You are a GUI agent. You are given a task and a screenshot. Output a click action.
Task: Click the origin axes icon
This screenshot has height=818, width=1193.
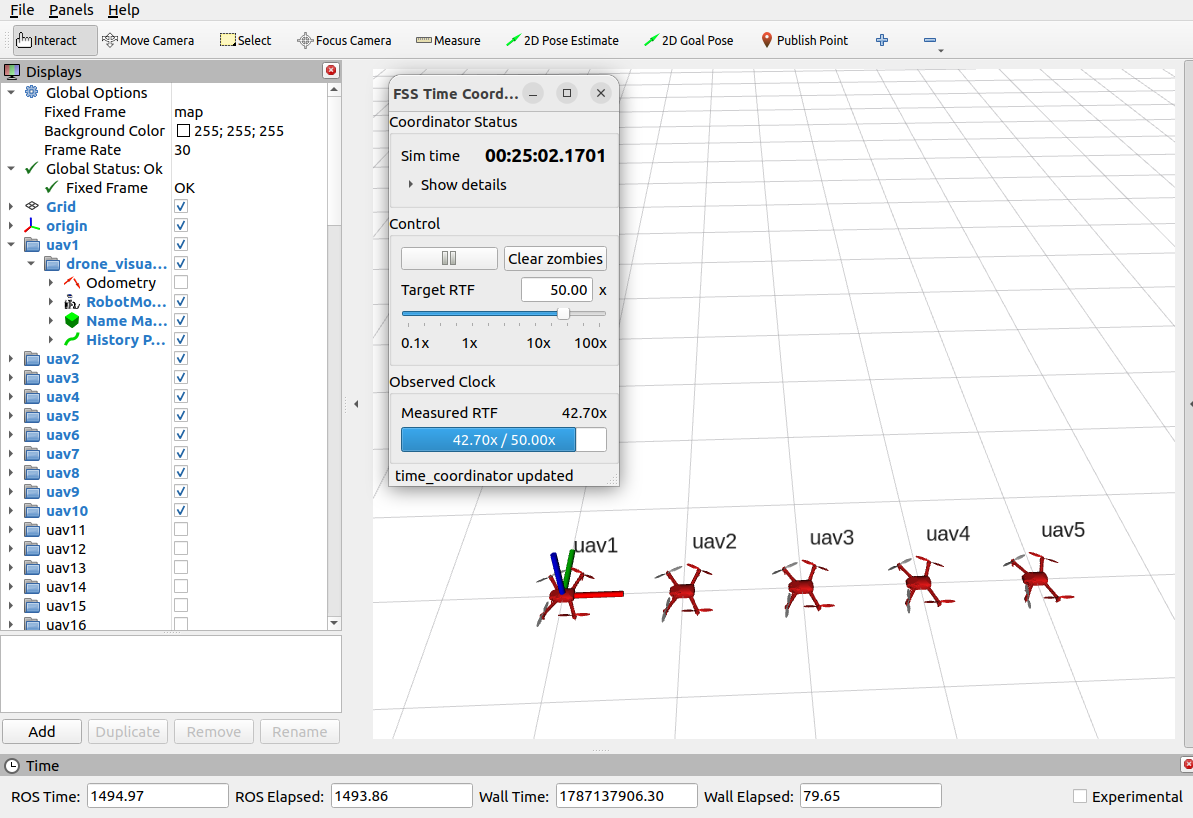tap(31, 225)
